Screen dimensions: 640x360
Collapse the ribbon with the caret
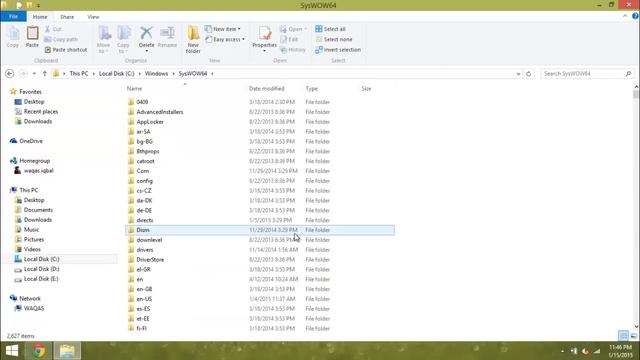(625, 16)
